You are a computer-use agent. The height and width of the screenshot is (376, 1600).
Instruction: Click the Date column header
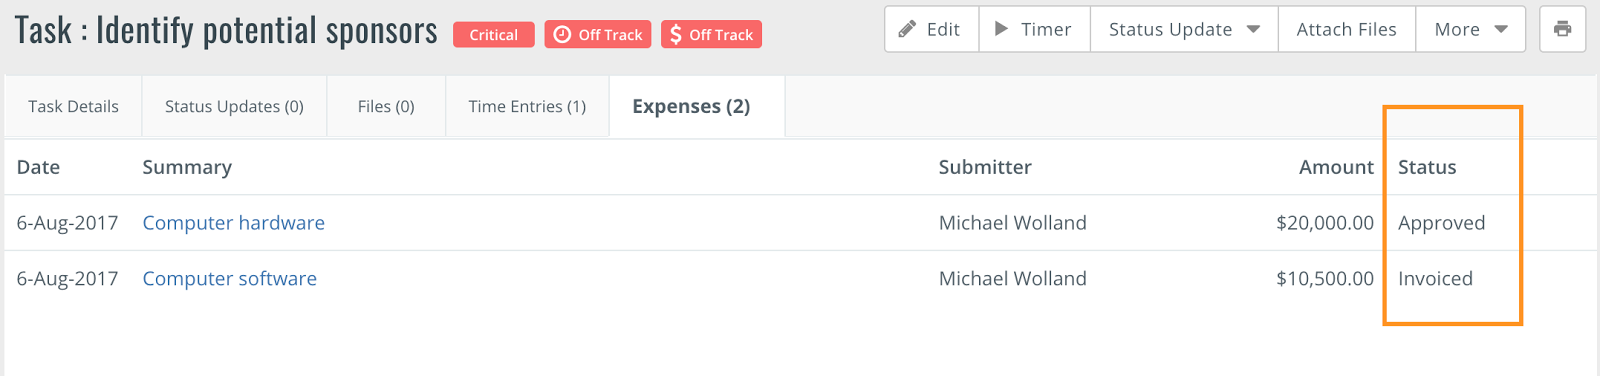(x=38, y=167)
